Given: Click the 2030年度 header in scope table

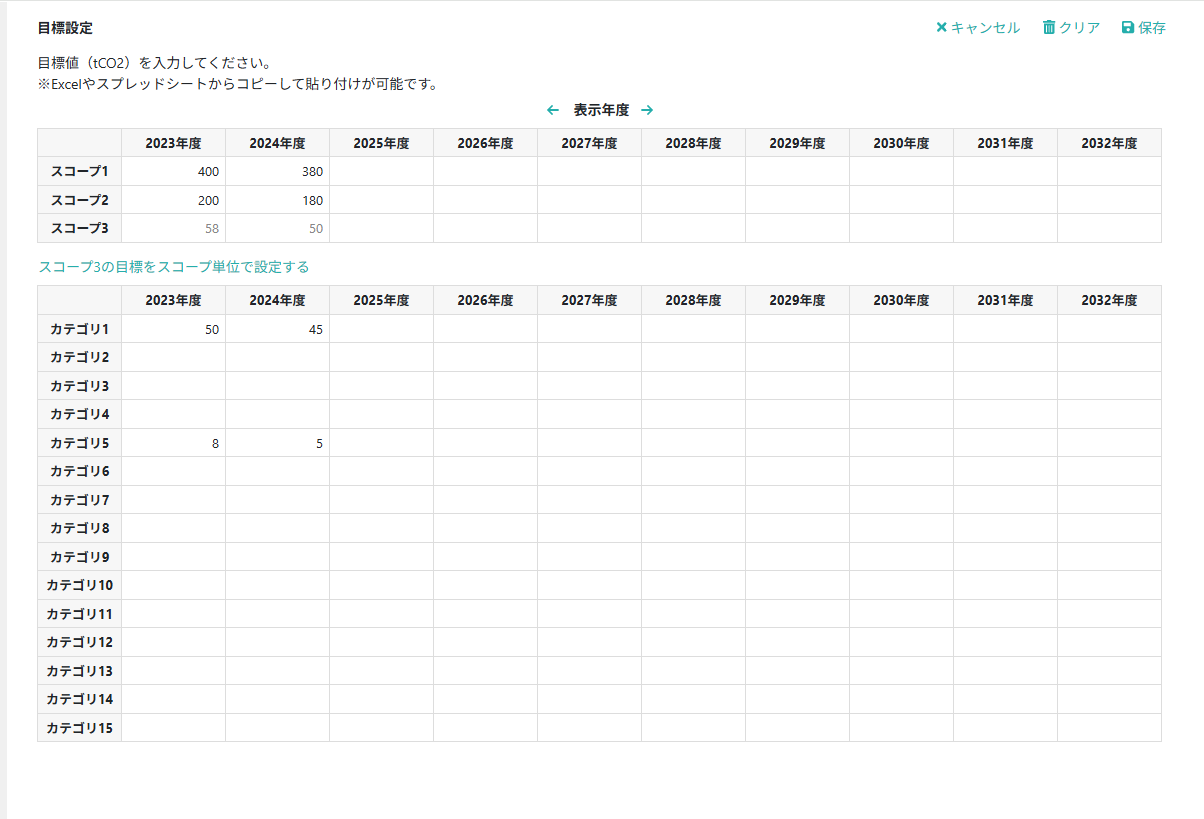Looking at the screenshot, I should point(902,143).
